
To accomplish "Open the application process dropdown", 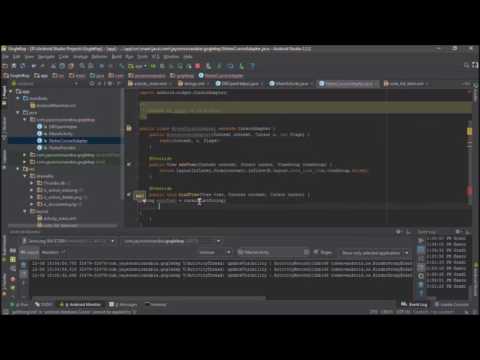I will (172, 241).
